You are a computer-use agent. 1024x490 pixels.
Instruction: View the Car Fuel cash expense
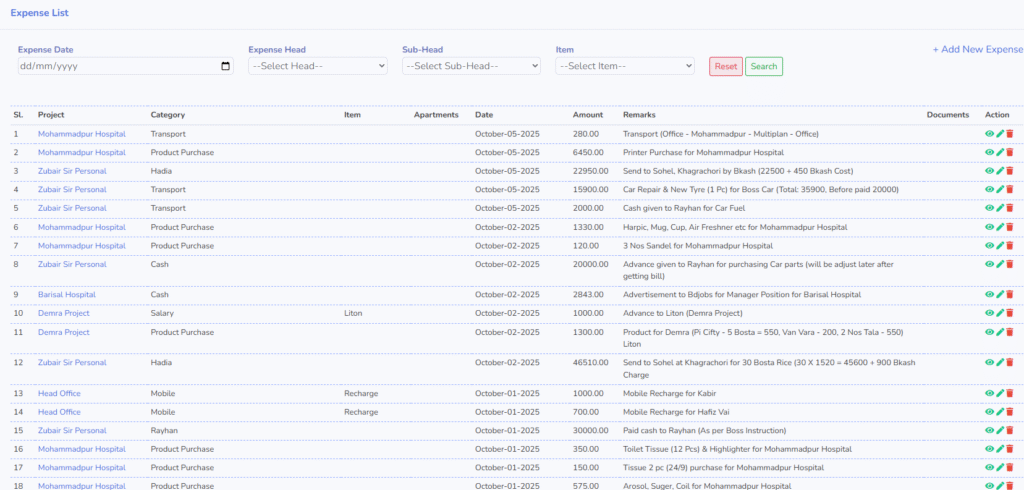tap(989, 208)
